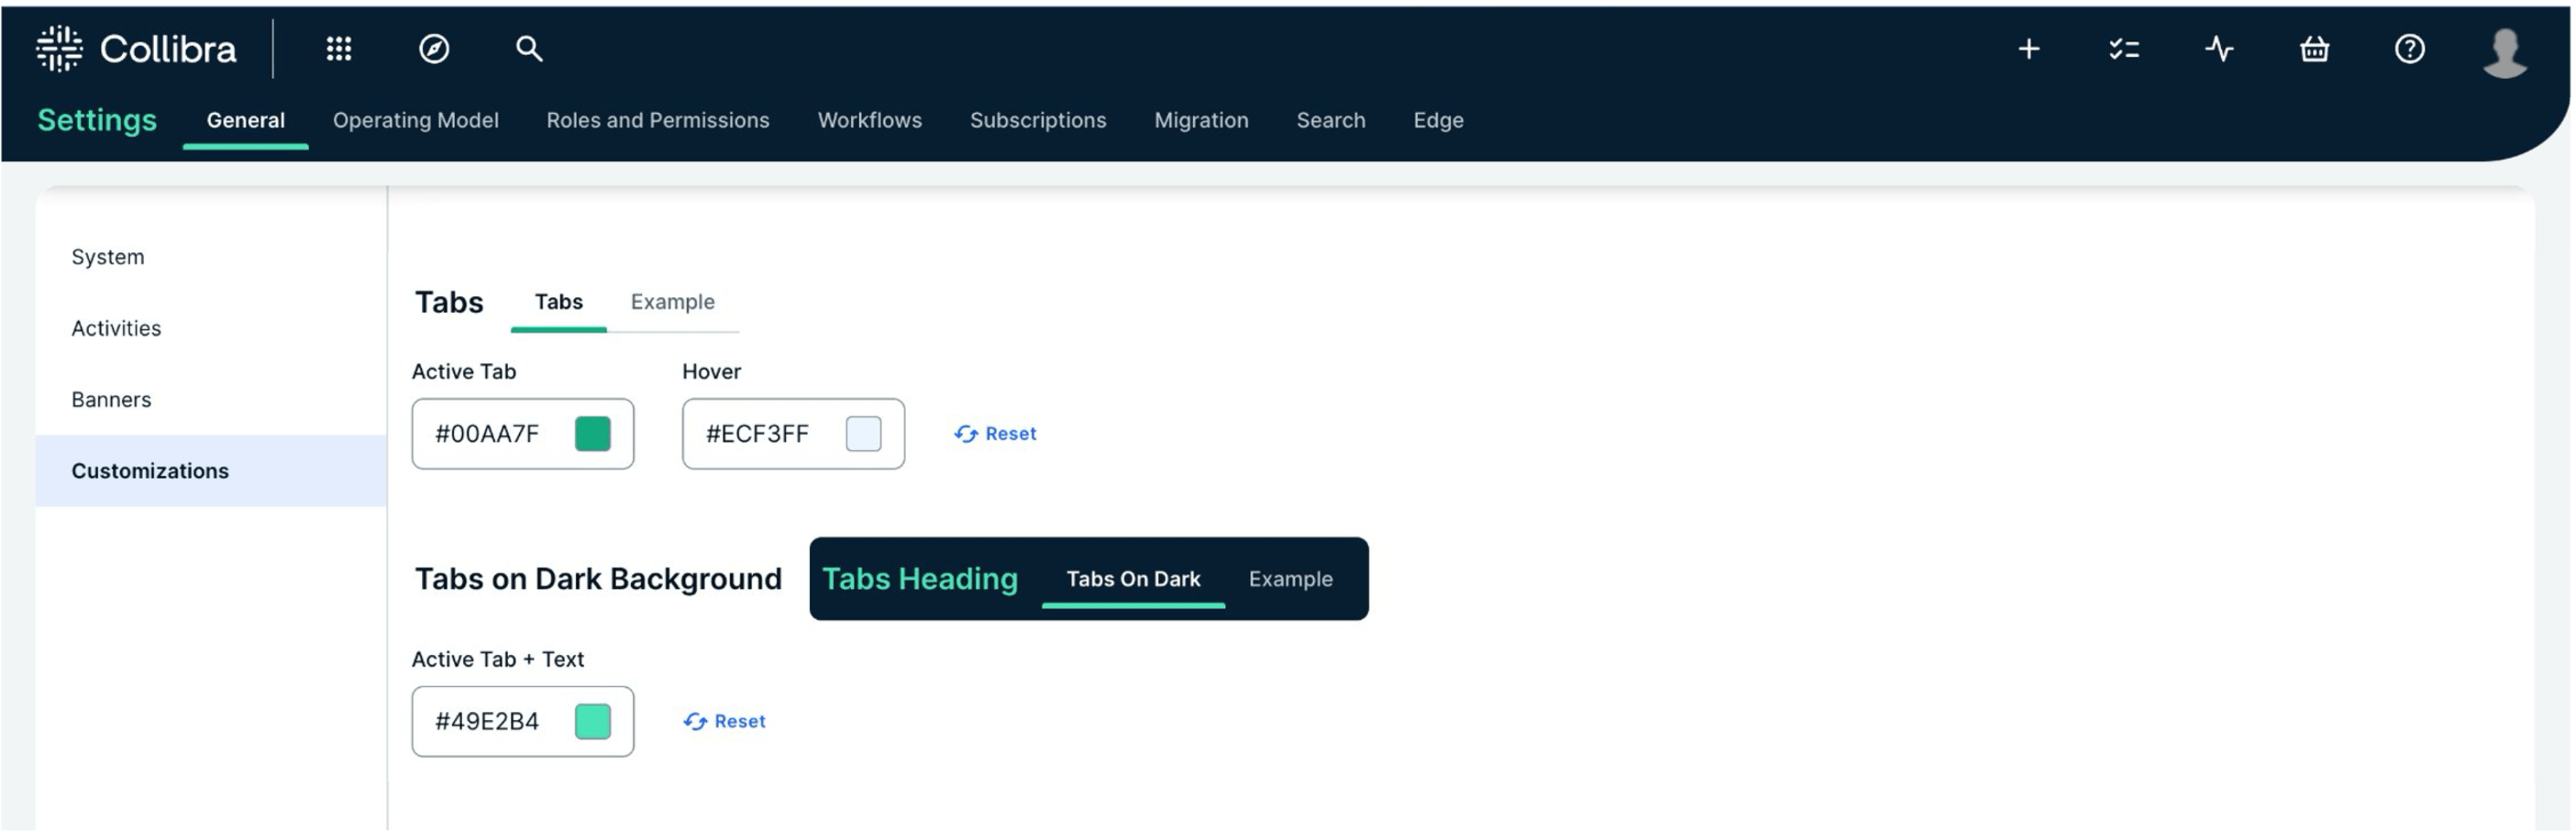Click the Settings page title

97,120
